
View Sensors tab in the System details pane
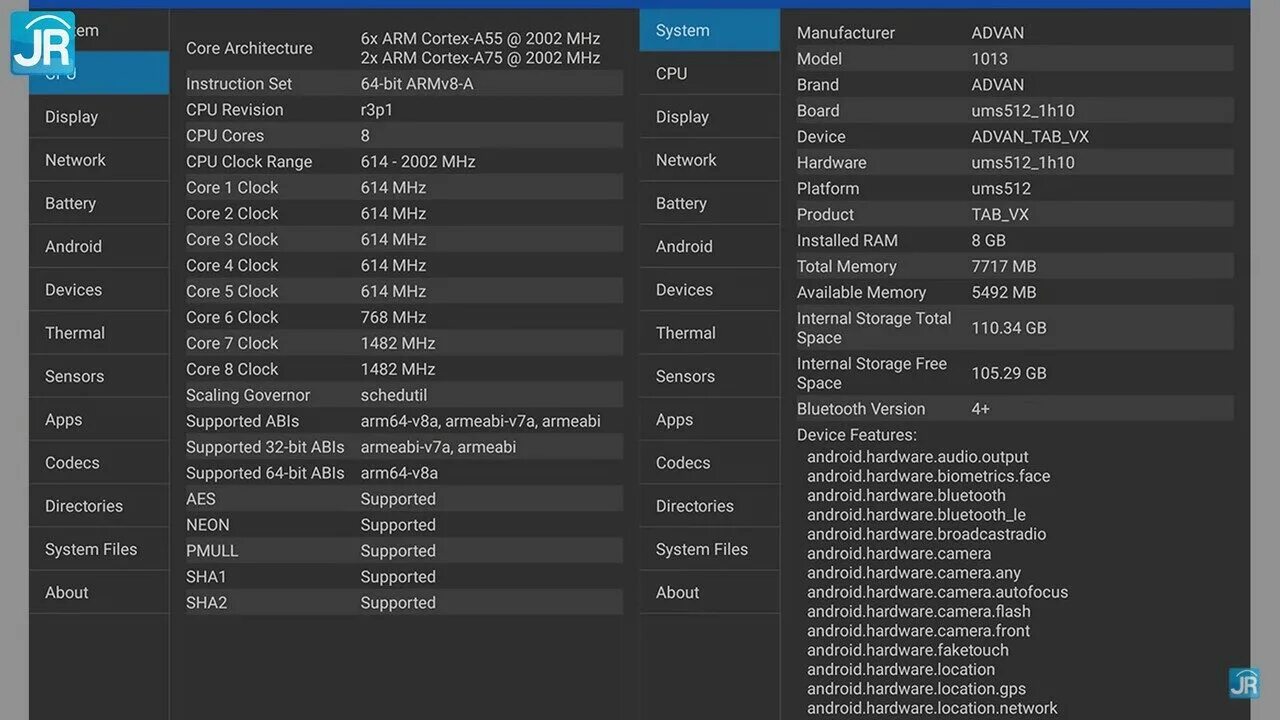click(710, 376)
